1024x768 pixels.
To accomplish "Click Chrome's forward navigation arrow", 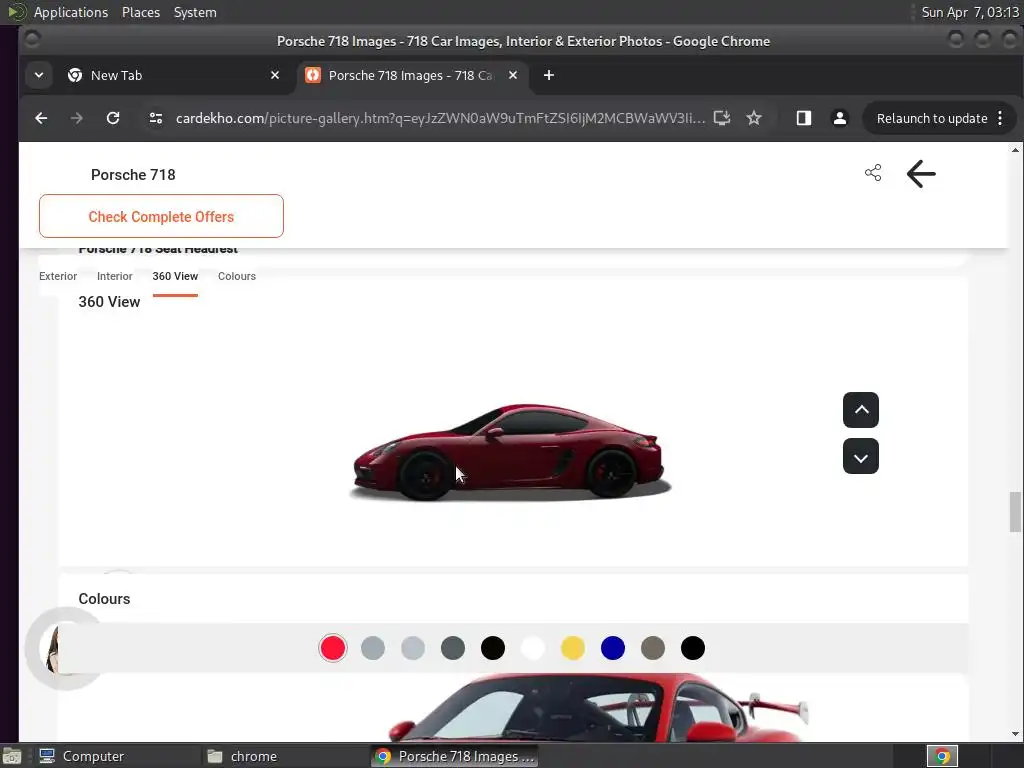I will pyautogui.click(x=76, y=118).
